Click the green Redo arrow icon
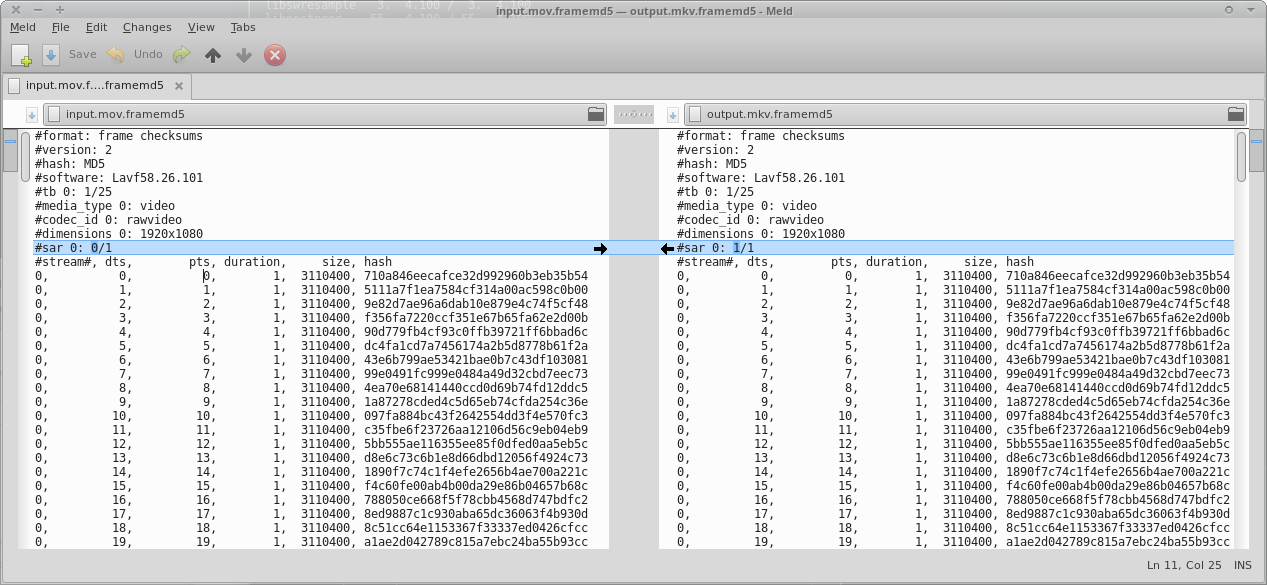 coord(181,55)
